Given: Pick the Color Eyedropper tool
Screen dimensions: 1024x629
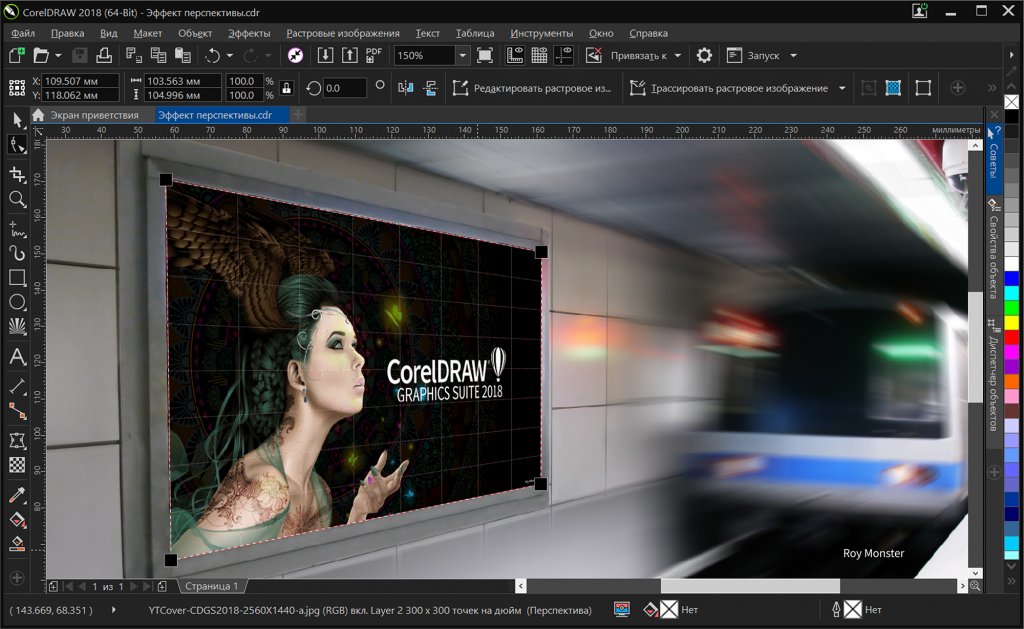Looking at the screenshot, I should 17,494.
